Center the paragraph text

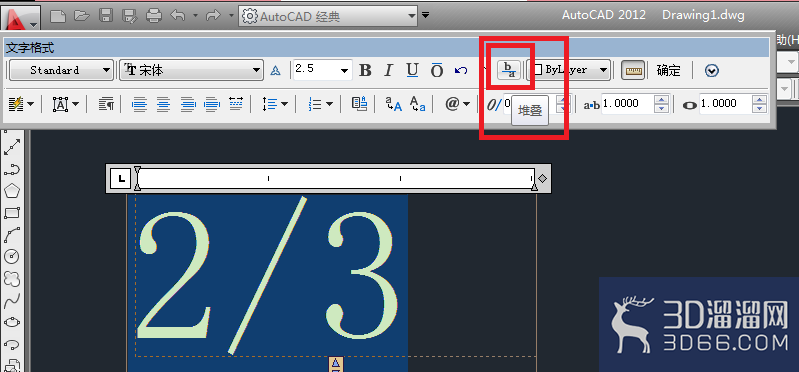163,104
